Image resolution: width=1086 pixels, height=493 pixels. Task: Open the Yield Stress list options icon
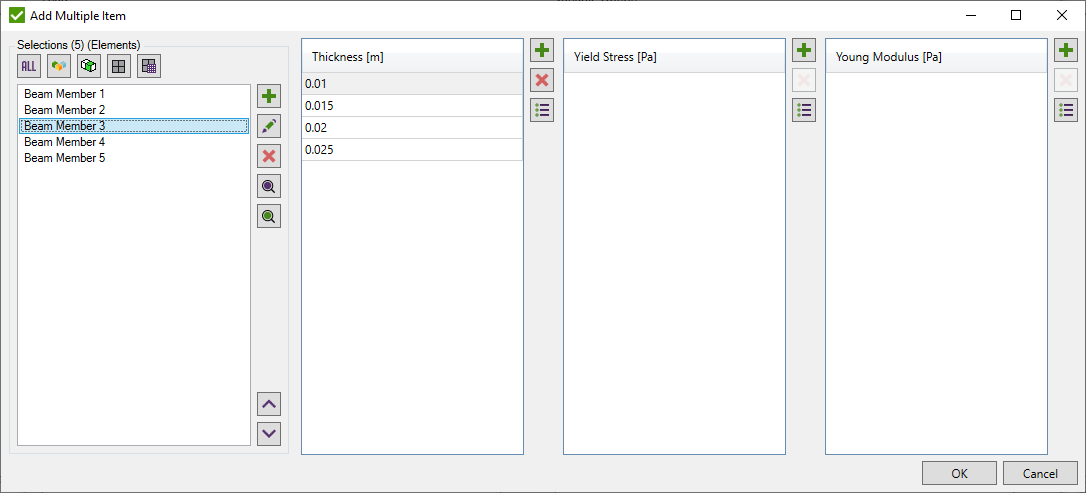tap(804, 110)
